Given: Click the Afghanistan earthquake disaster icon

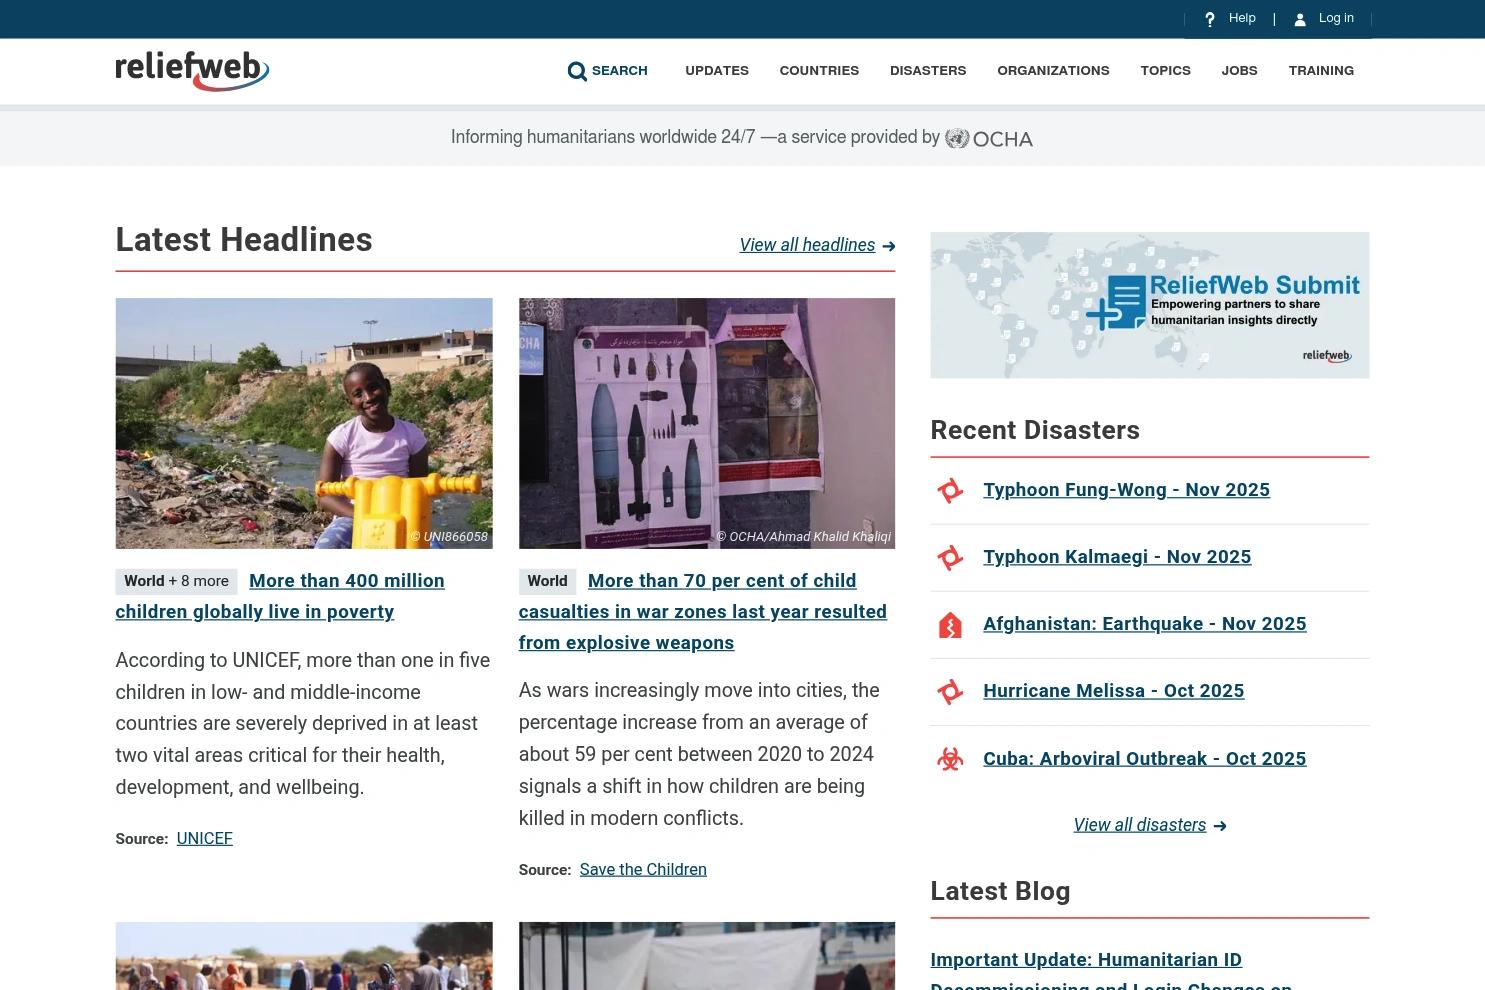Looking at the screenshot, I should (950, 625).
